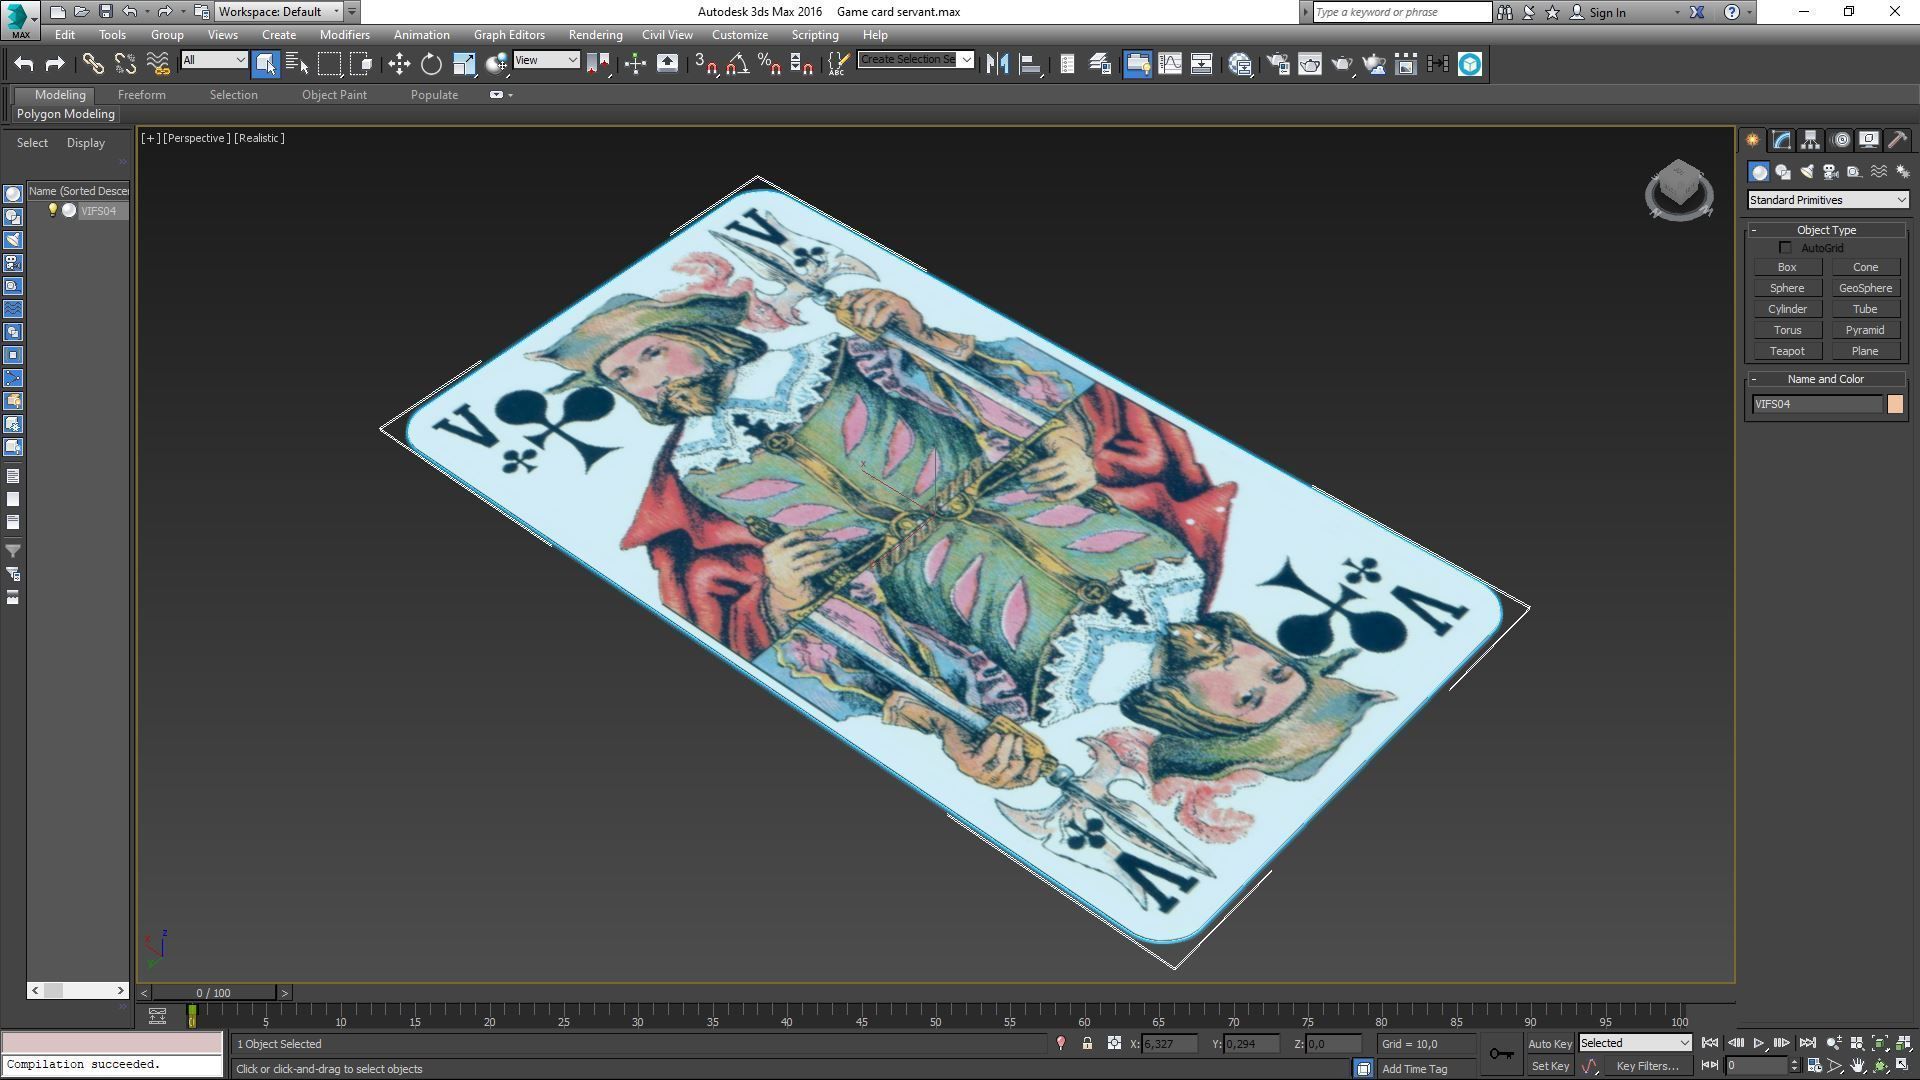Open the Modifiers menu
This screenshot has height=1080, width=1920.
click(x=344, y=35)
